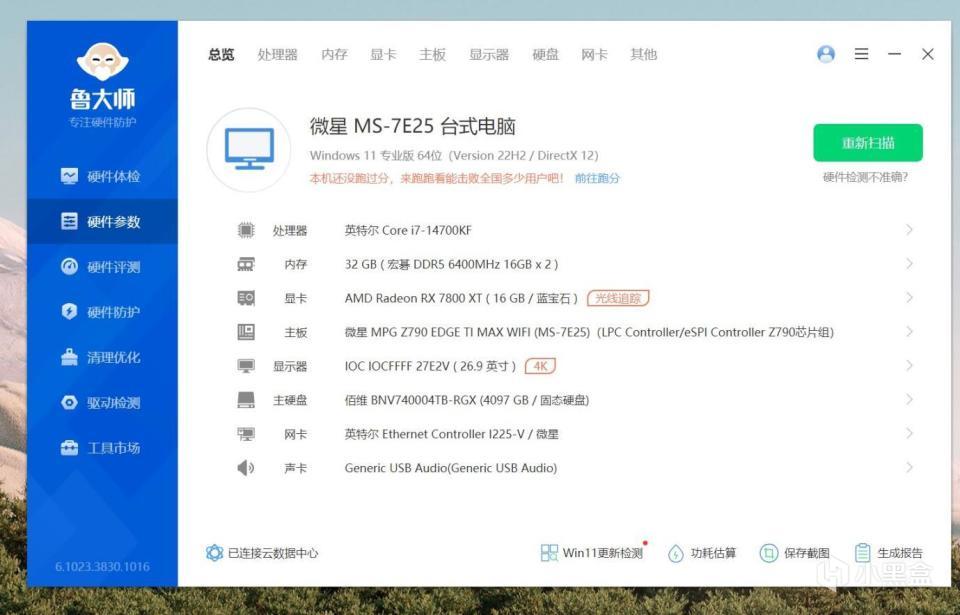Open 工具市场 in the sidebar

pyautogui.click(x=102, y=448)
